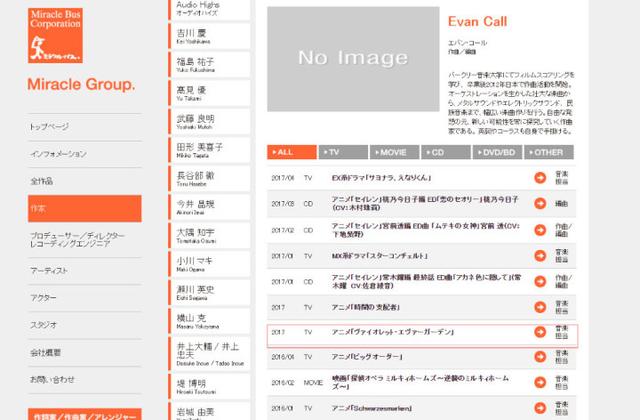Select 横山 克 Masaru Yokoyama in the artist list
The image size is (640, 420).
click(209, 321)
